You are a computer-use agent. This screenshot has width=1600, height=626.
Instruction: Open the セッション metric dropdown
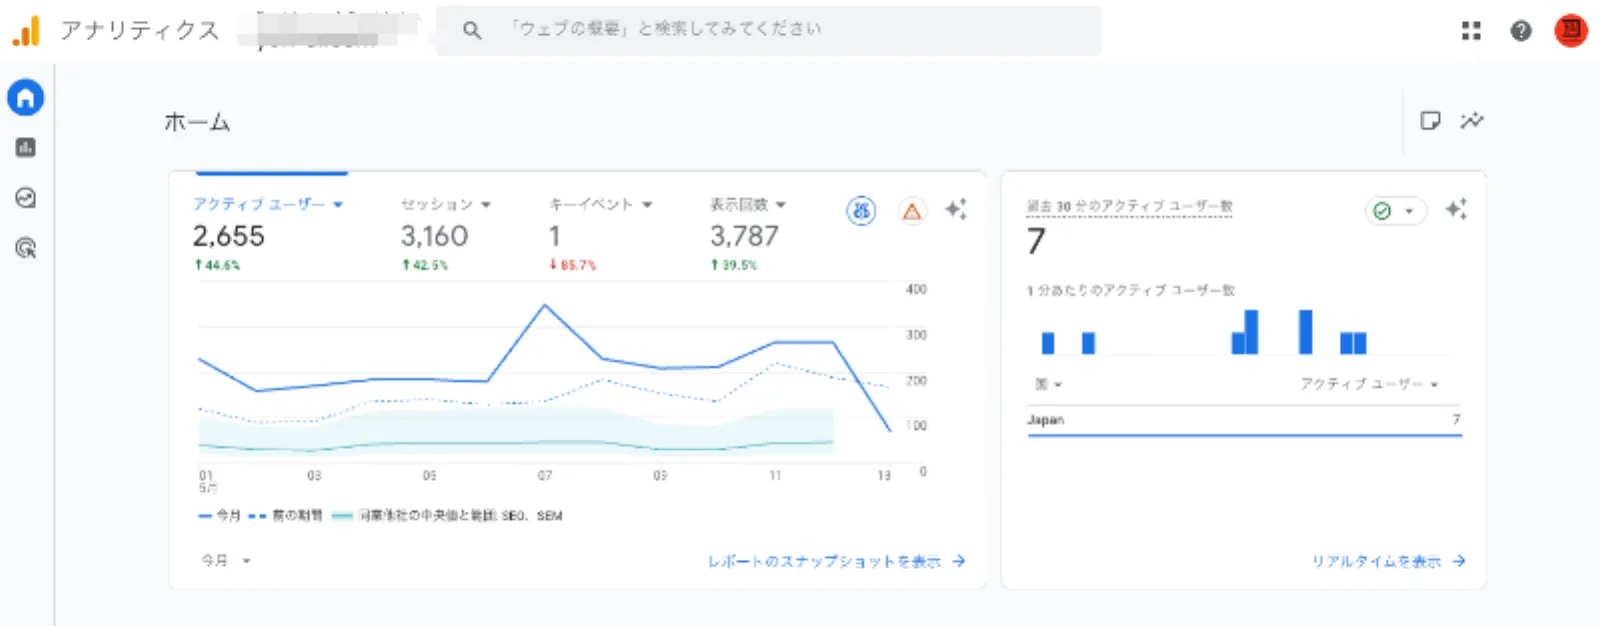446,204
